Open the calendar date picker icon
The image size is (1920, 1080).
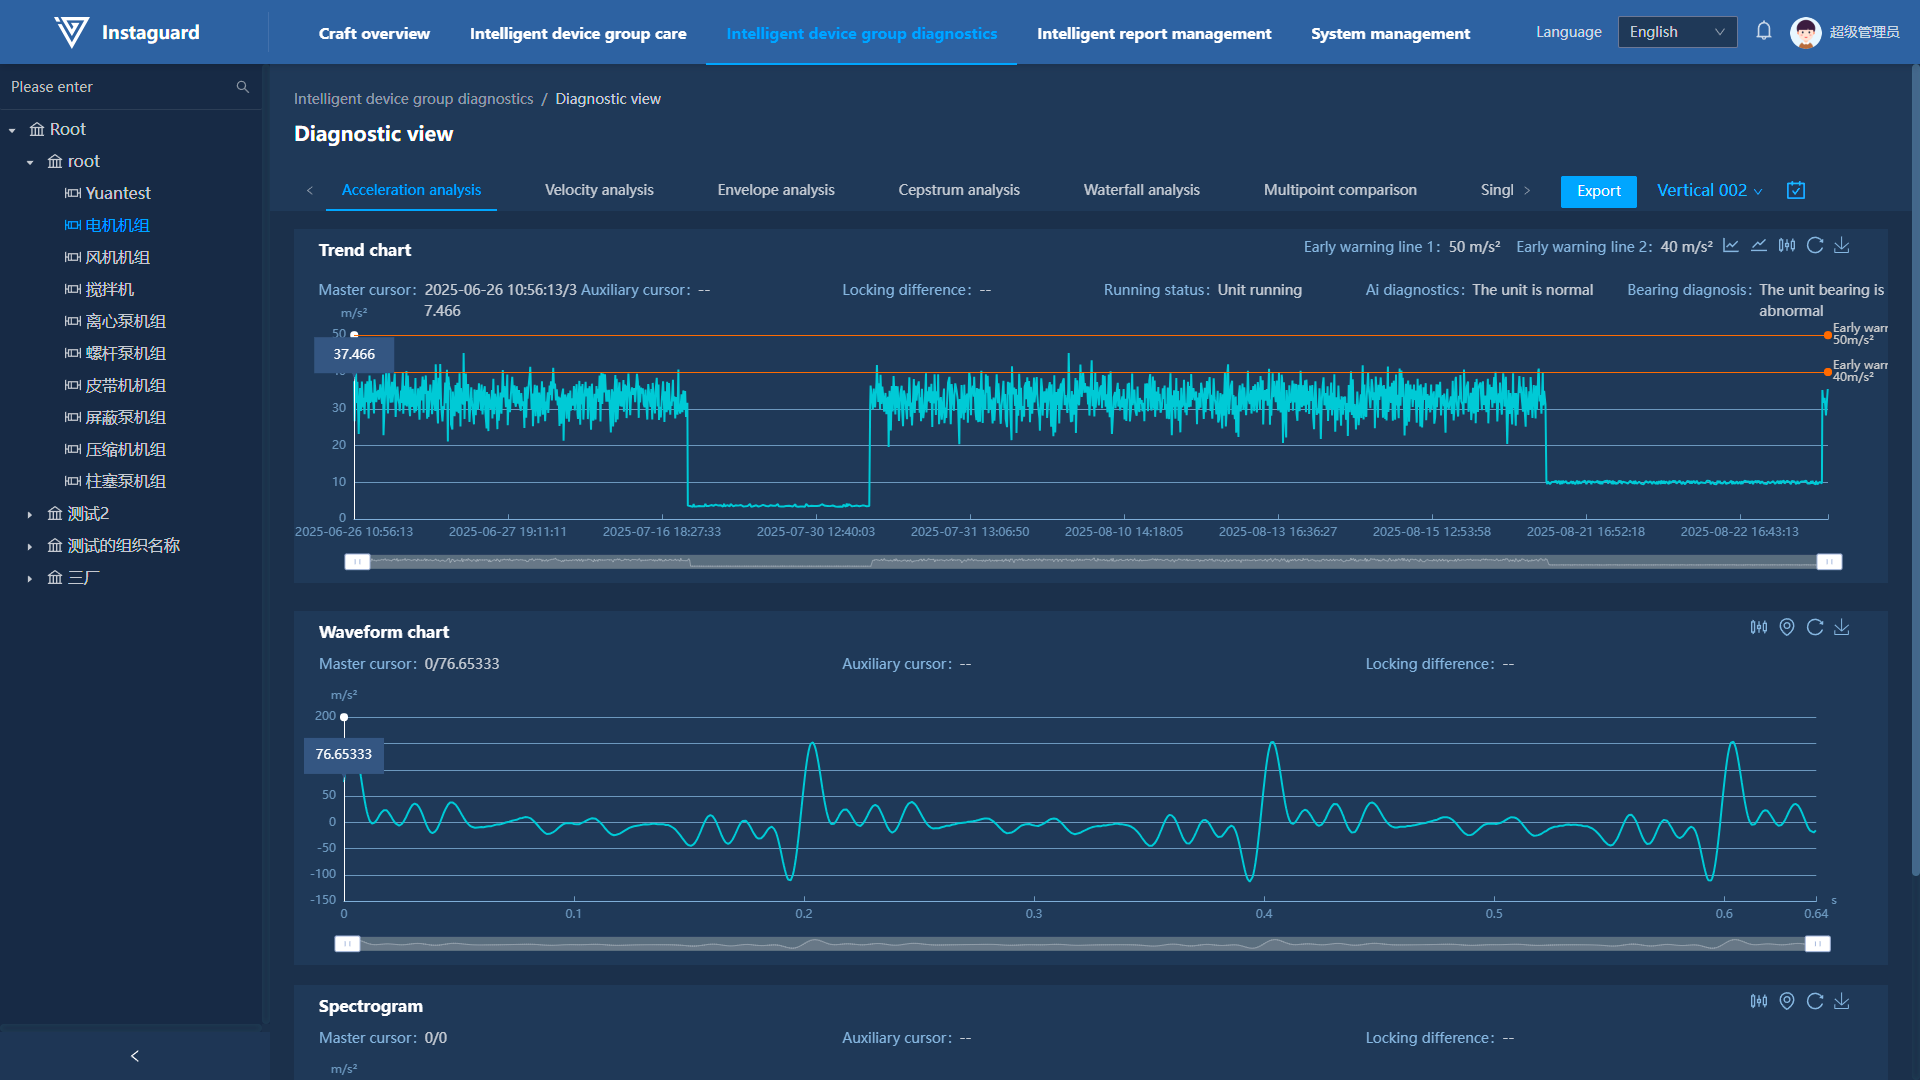(1796, 190)
